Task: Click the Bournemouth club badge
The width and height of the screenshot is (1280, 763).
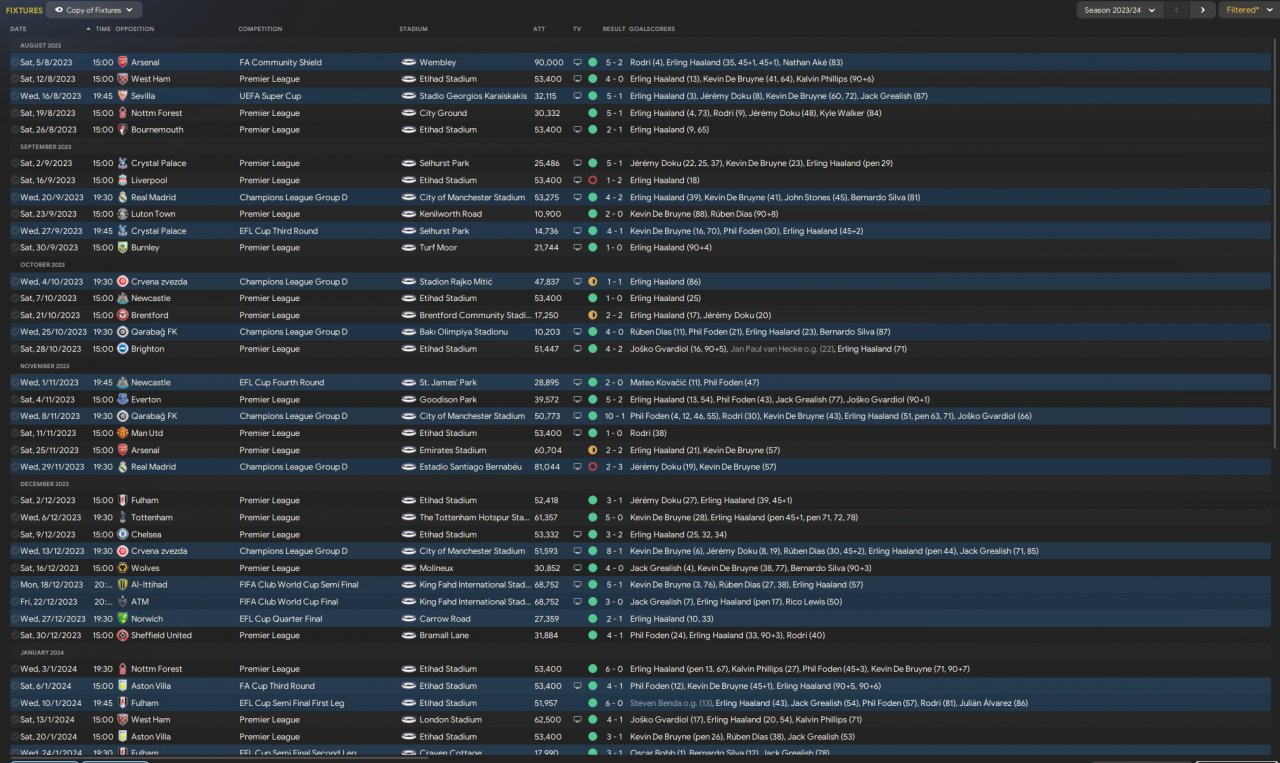Action: (122, 130)
